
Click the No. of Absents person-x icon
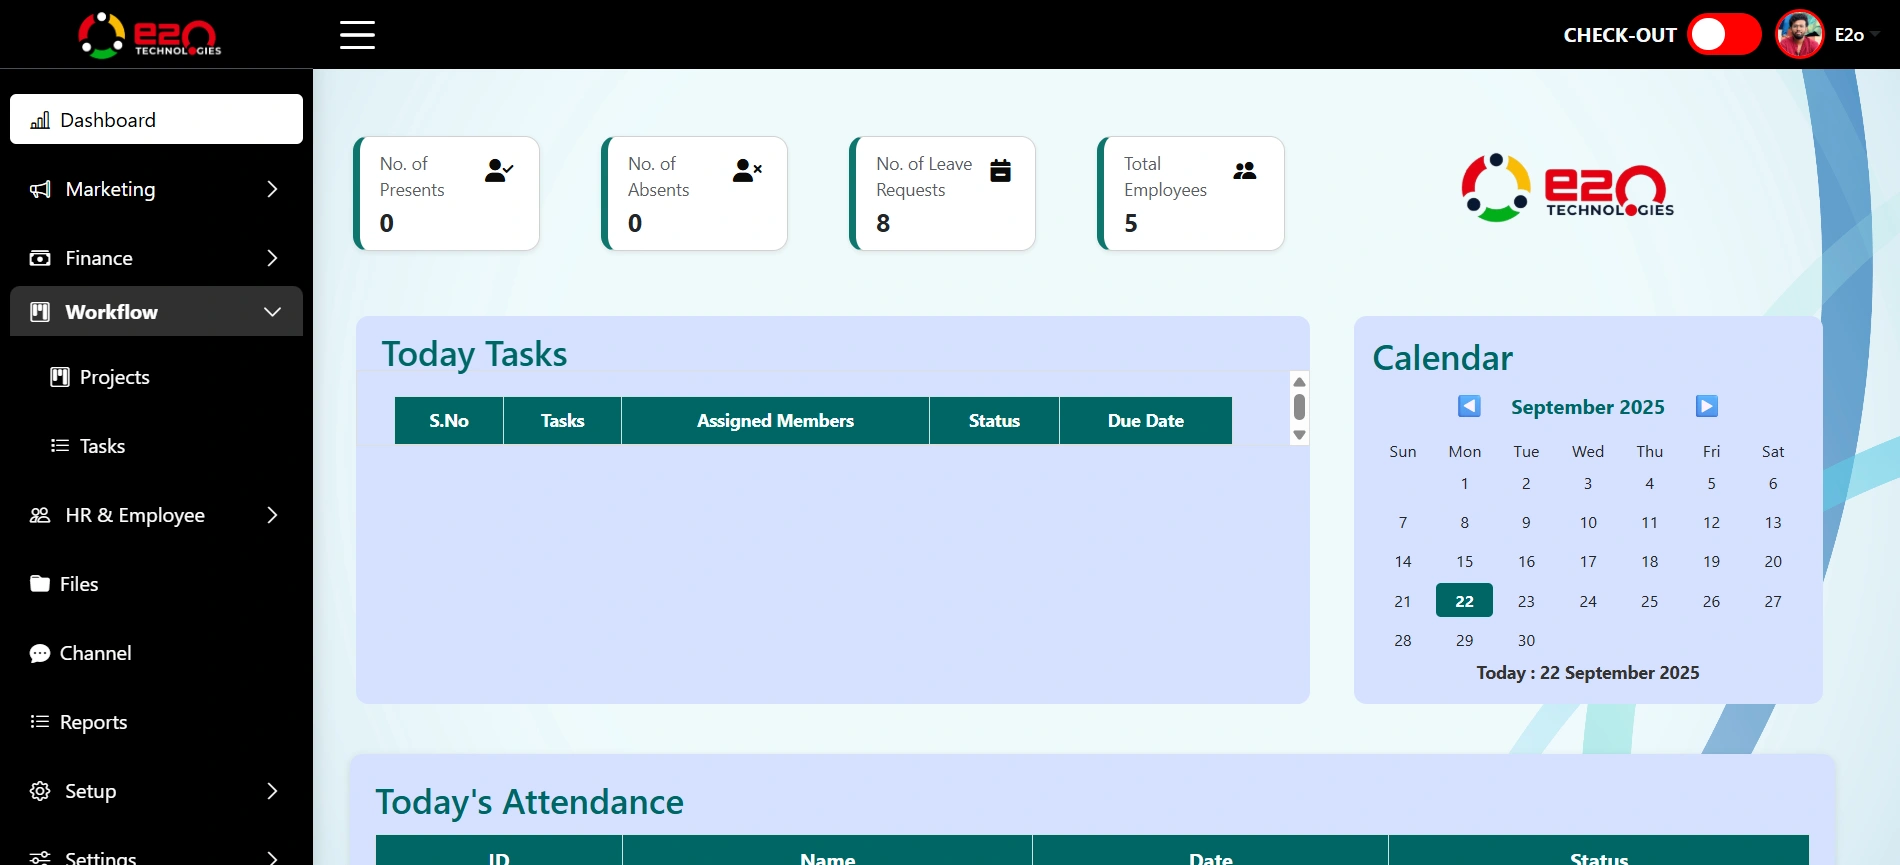click(747, 171)
